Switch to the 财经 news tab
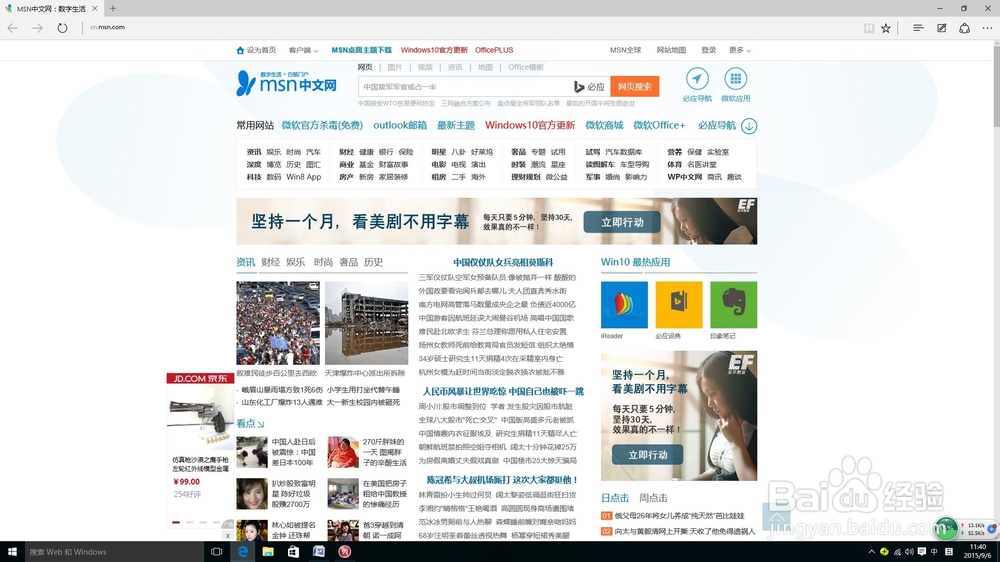 (x=270, y=262)
